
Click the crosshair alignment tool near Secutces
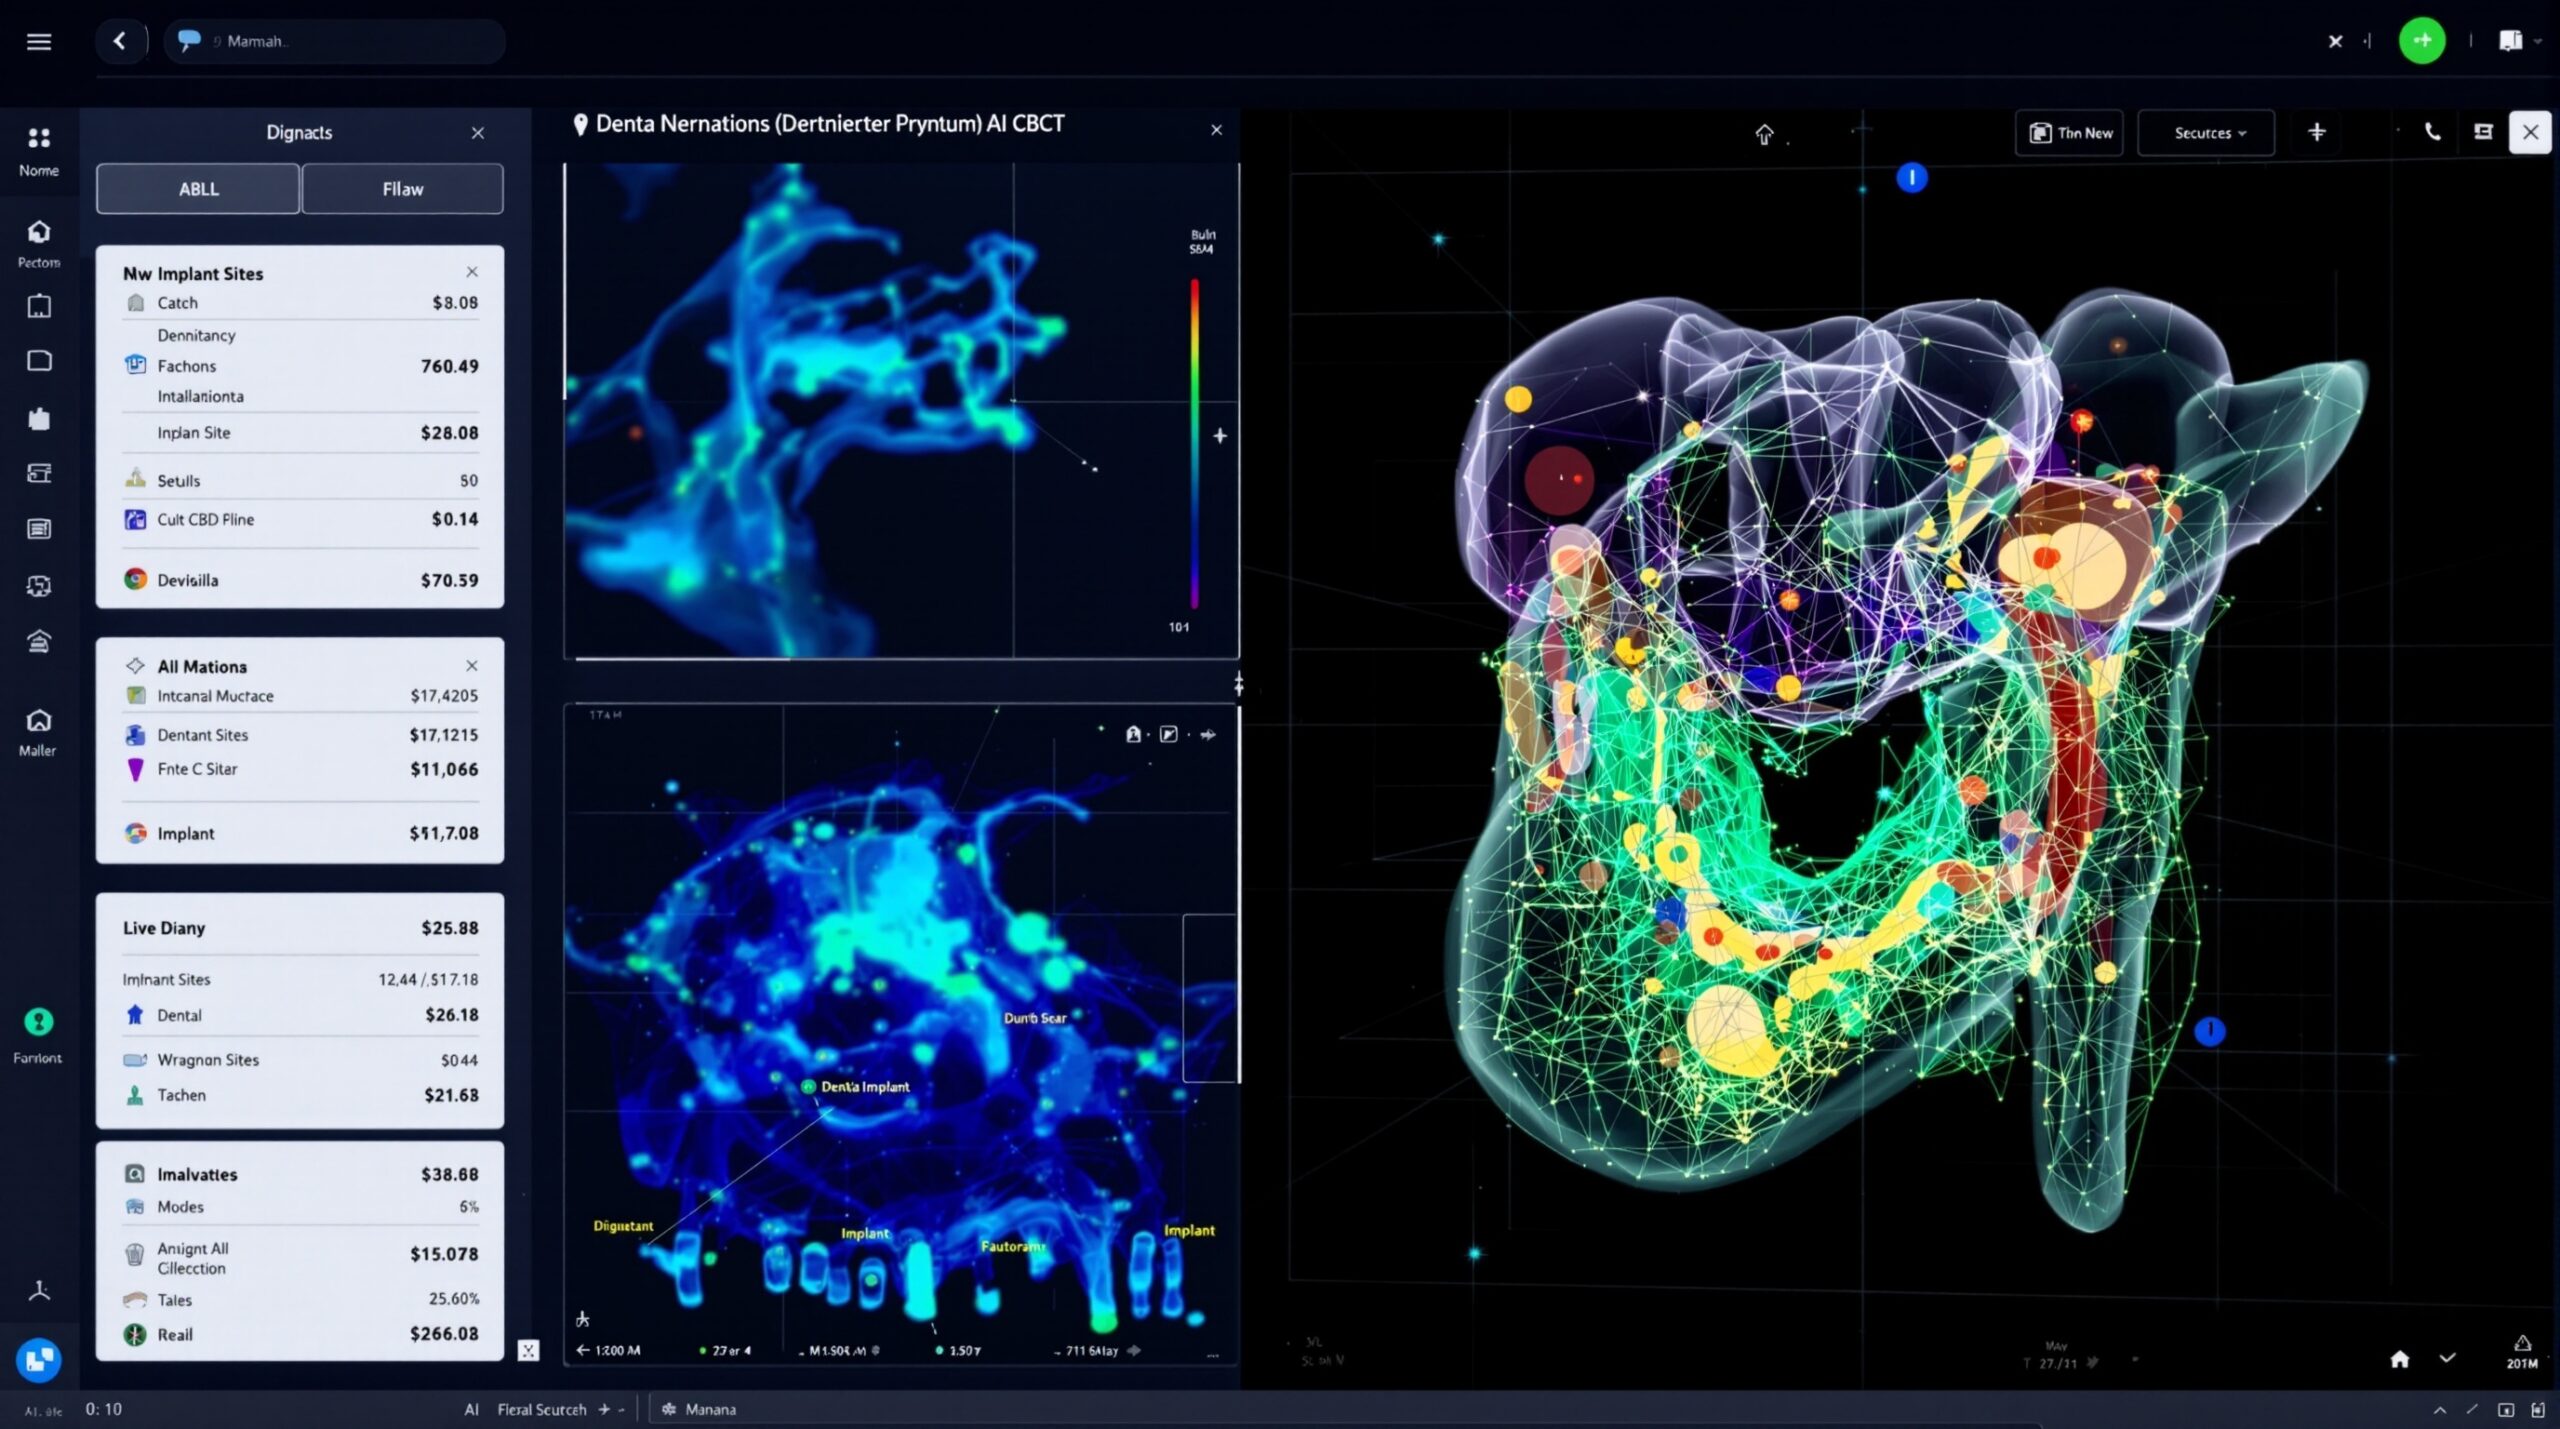click(2317, 131)
